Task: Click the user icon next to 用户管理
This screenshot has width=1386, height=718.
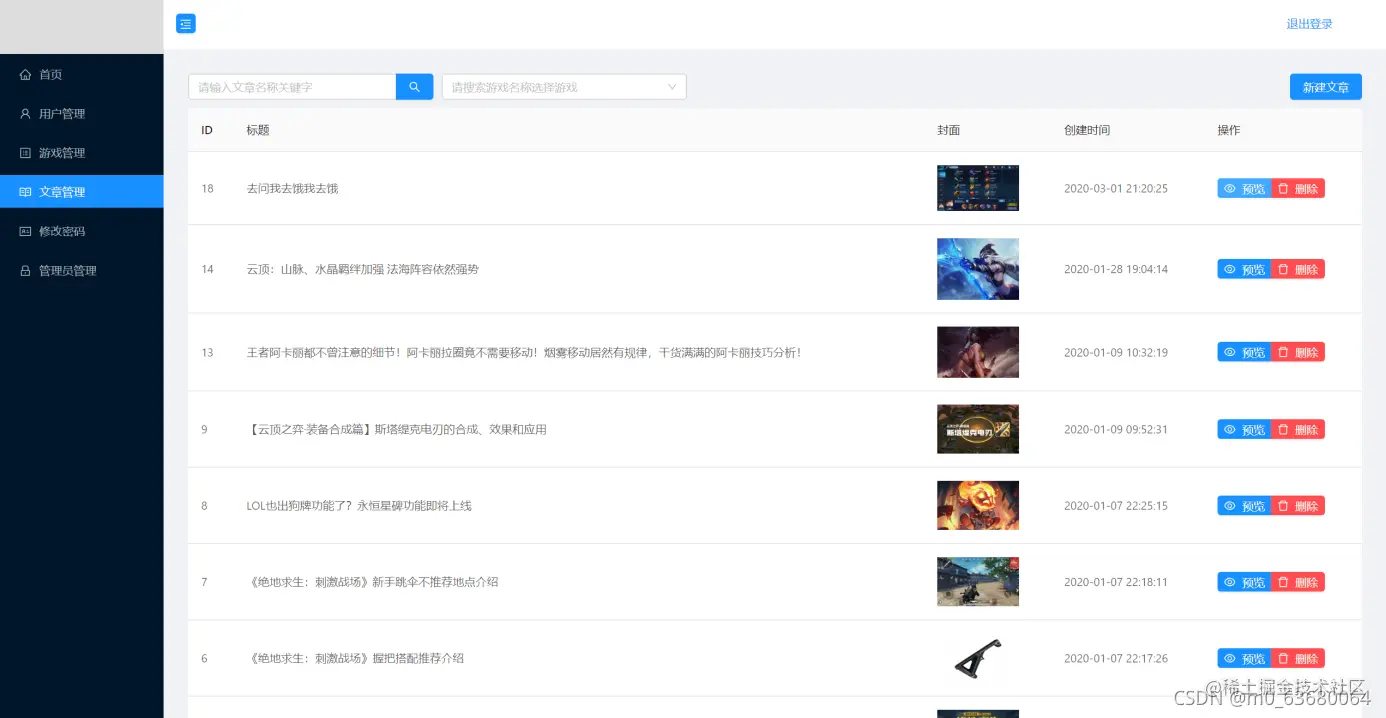Action: (25, 113)
